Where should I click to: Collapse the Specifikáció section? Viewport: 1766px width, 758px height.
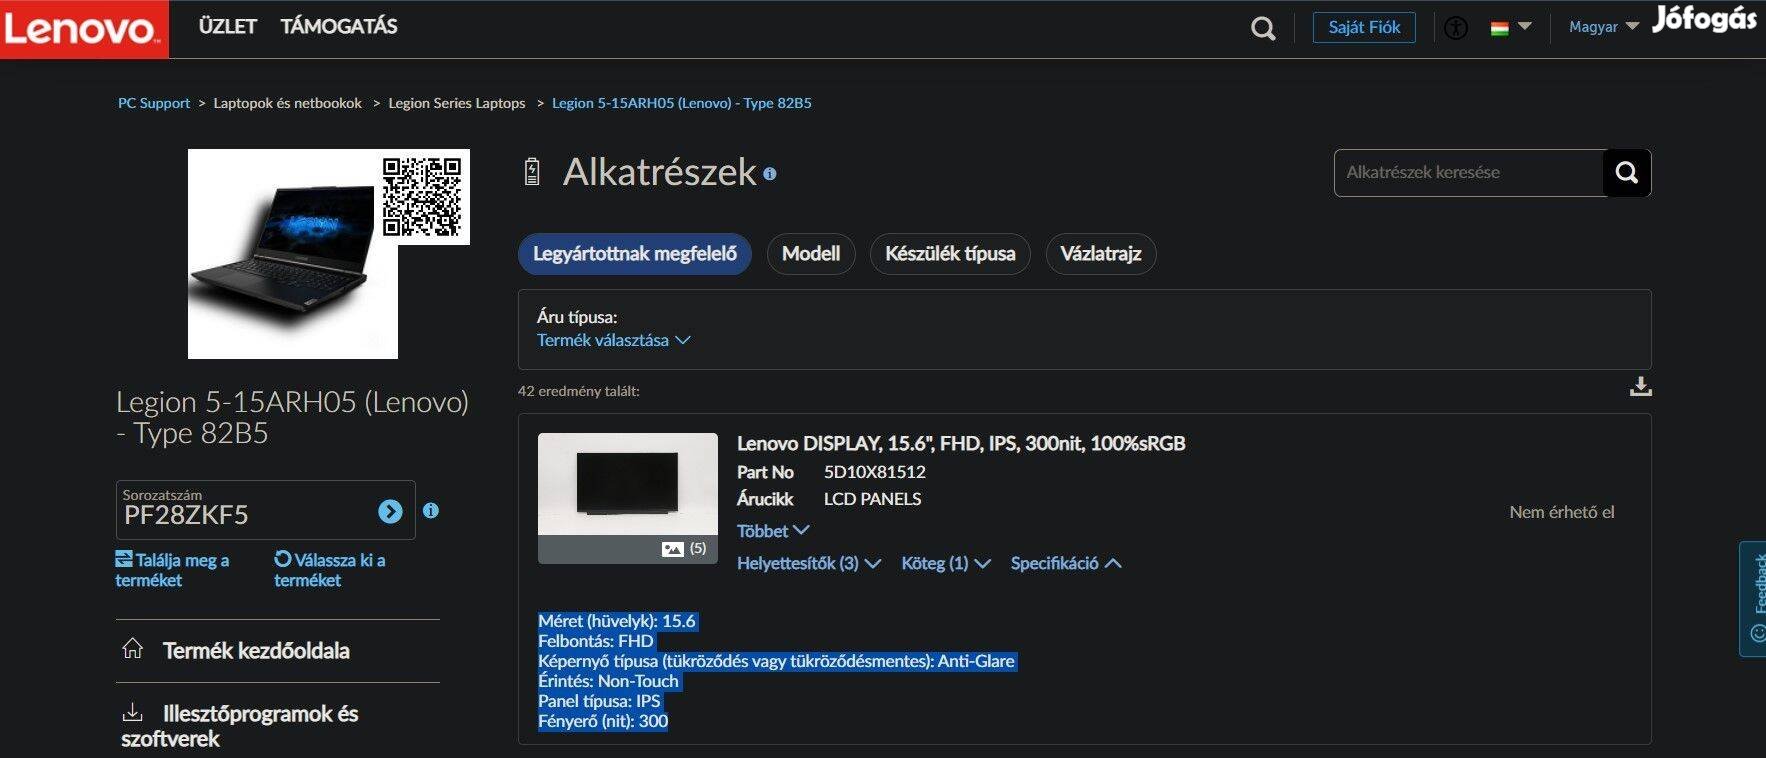click(1066, 563)
